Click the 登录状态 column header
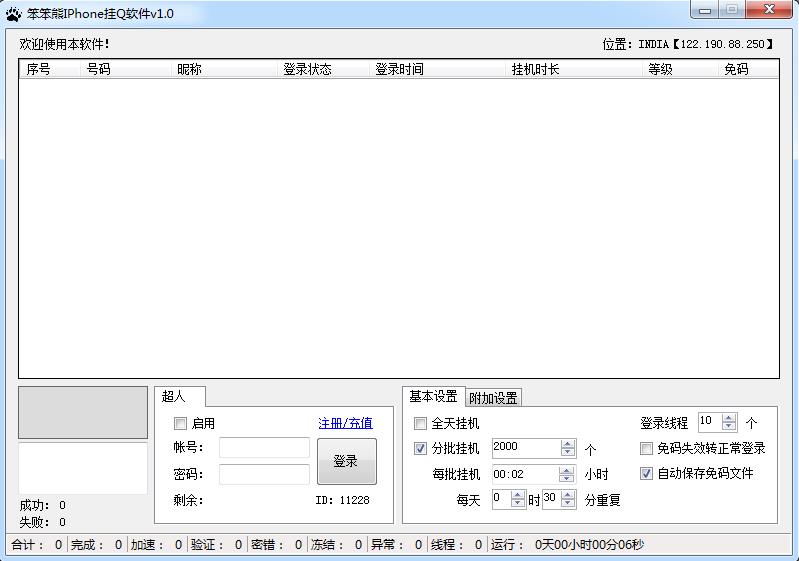799x561 pixels. (323, 69)
